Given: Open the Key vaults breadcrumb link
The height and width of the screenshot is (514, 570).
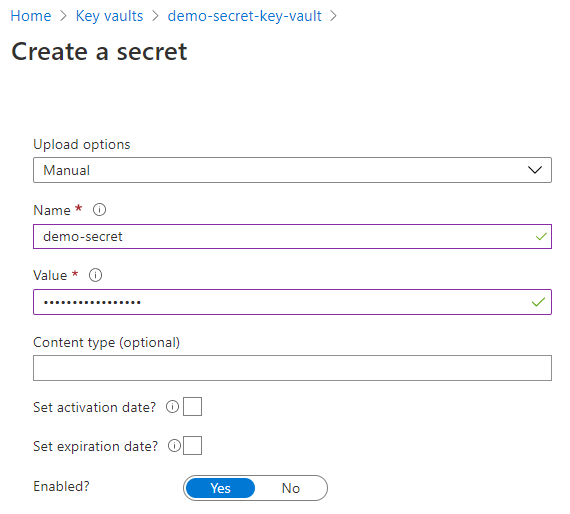Looking at the screenshot, I should (109, 16).
